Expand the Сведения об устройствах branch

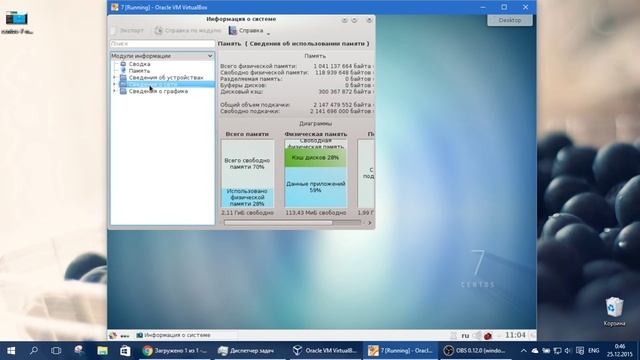coord(114,78)
